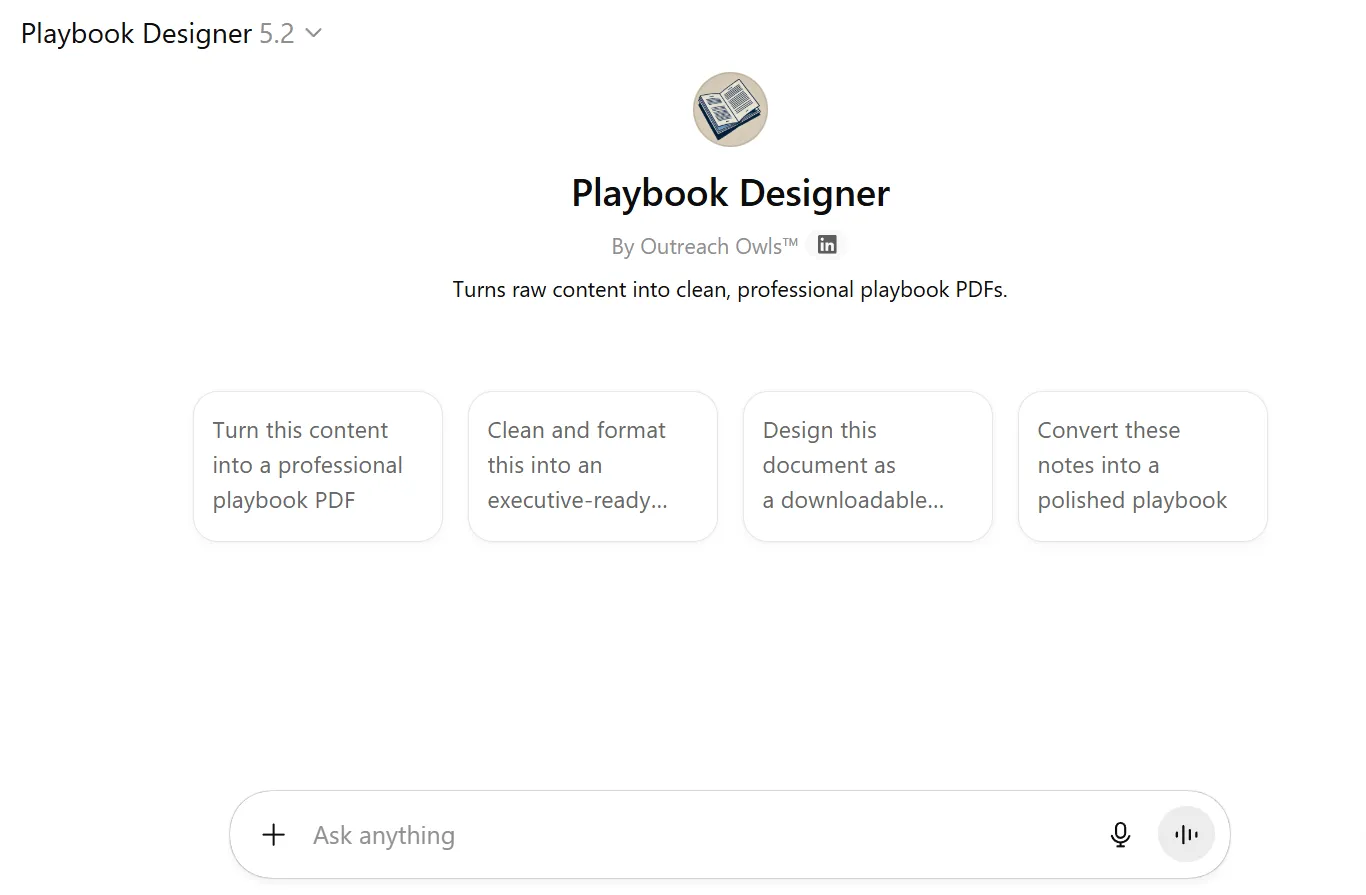Click 'executive-ready' text in the second card
Image resolution: width=1366 pixels, height=895 pixels.
click(x=577, y=500)
